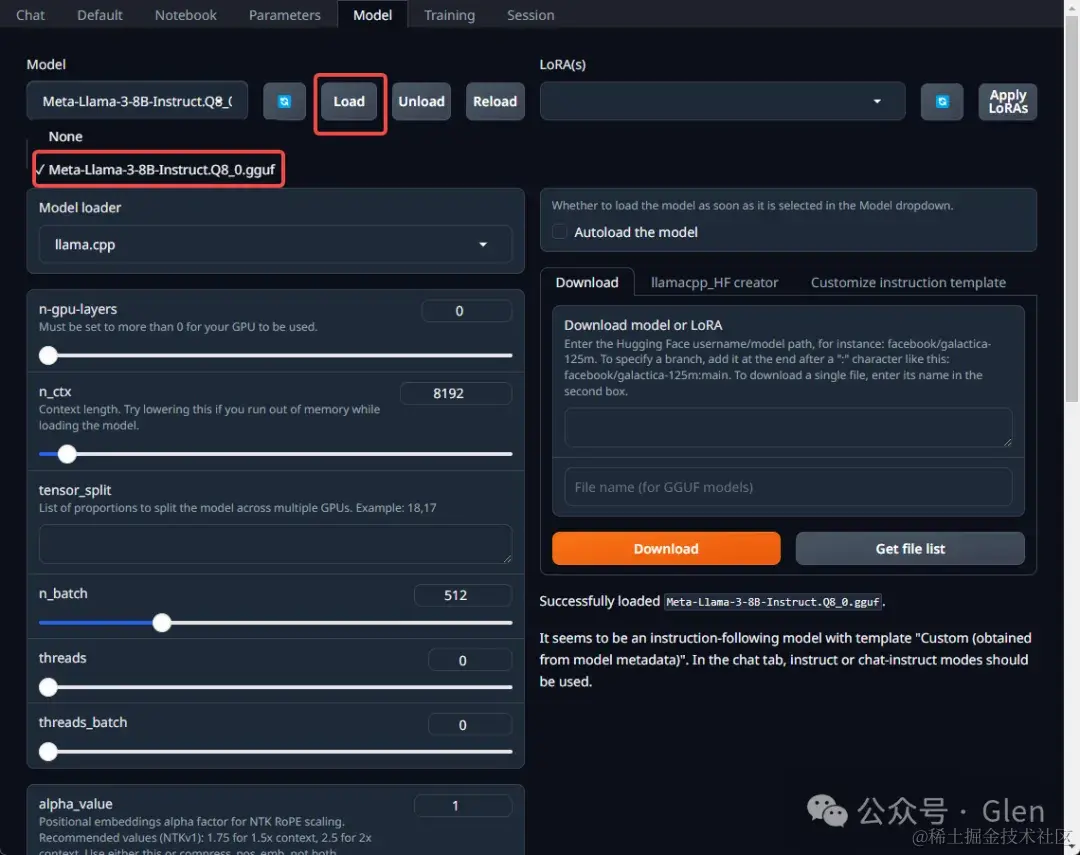Click the Reload model button
Screen dimensions: 1080x855
coord(495,101)
